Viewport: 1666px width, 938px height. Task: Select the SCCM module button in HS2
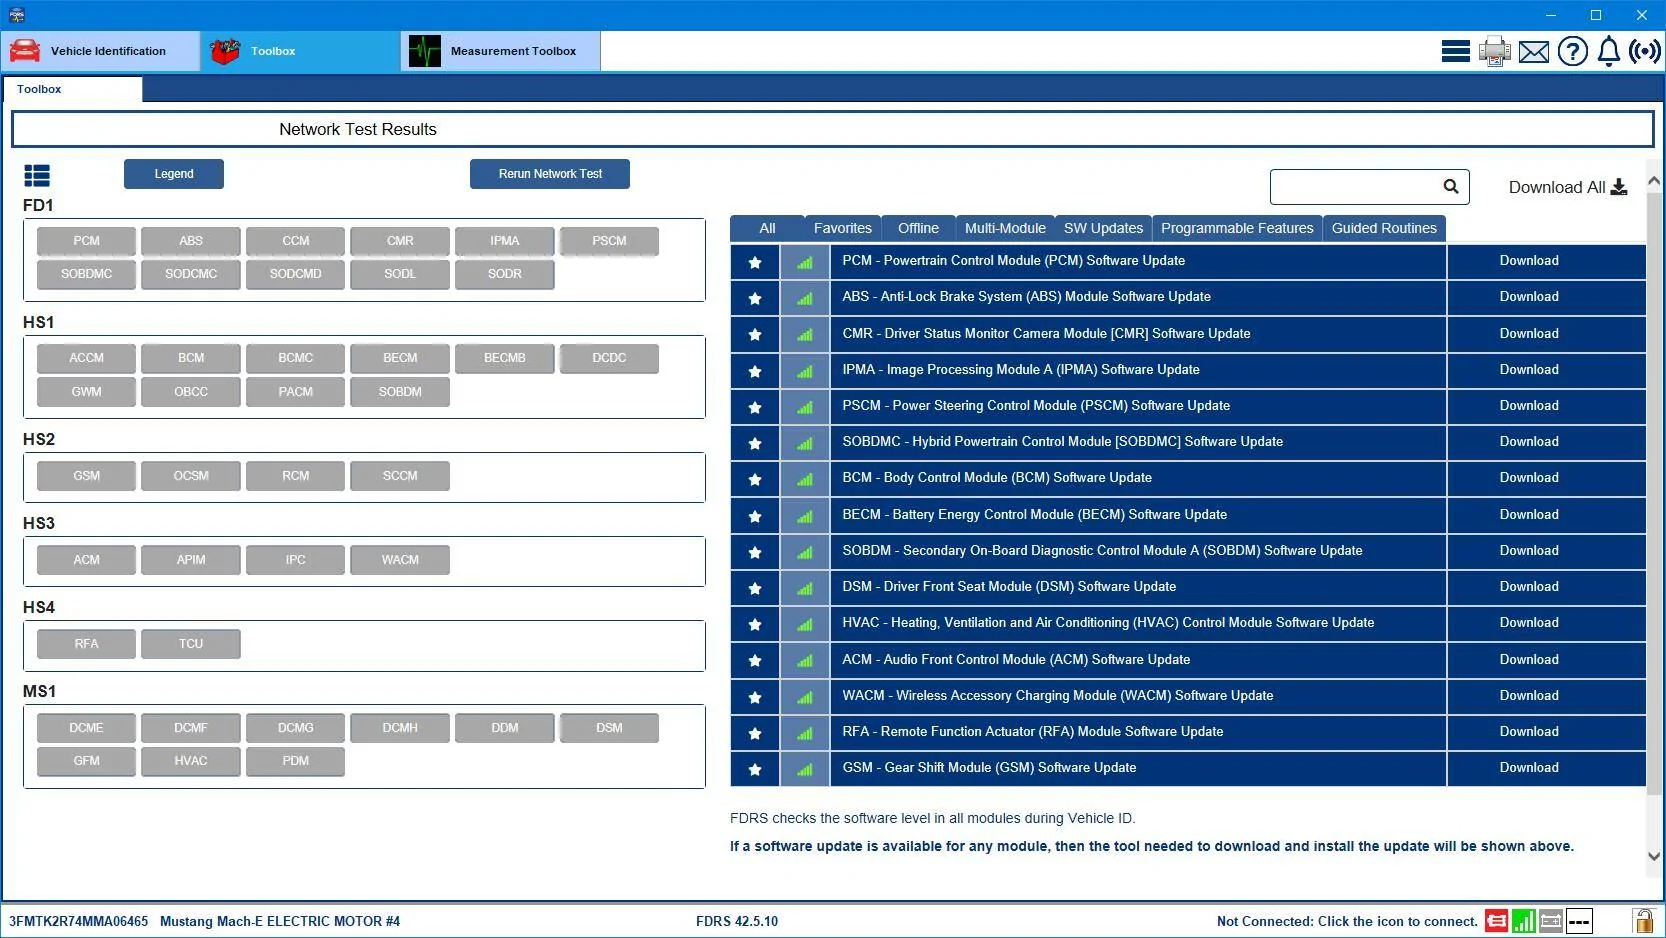click(400, 476)
